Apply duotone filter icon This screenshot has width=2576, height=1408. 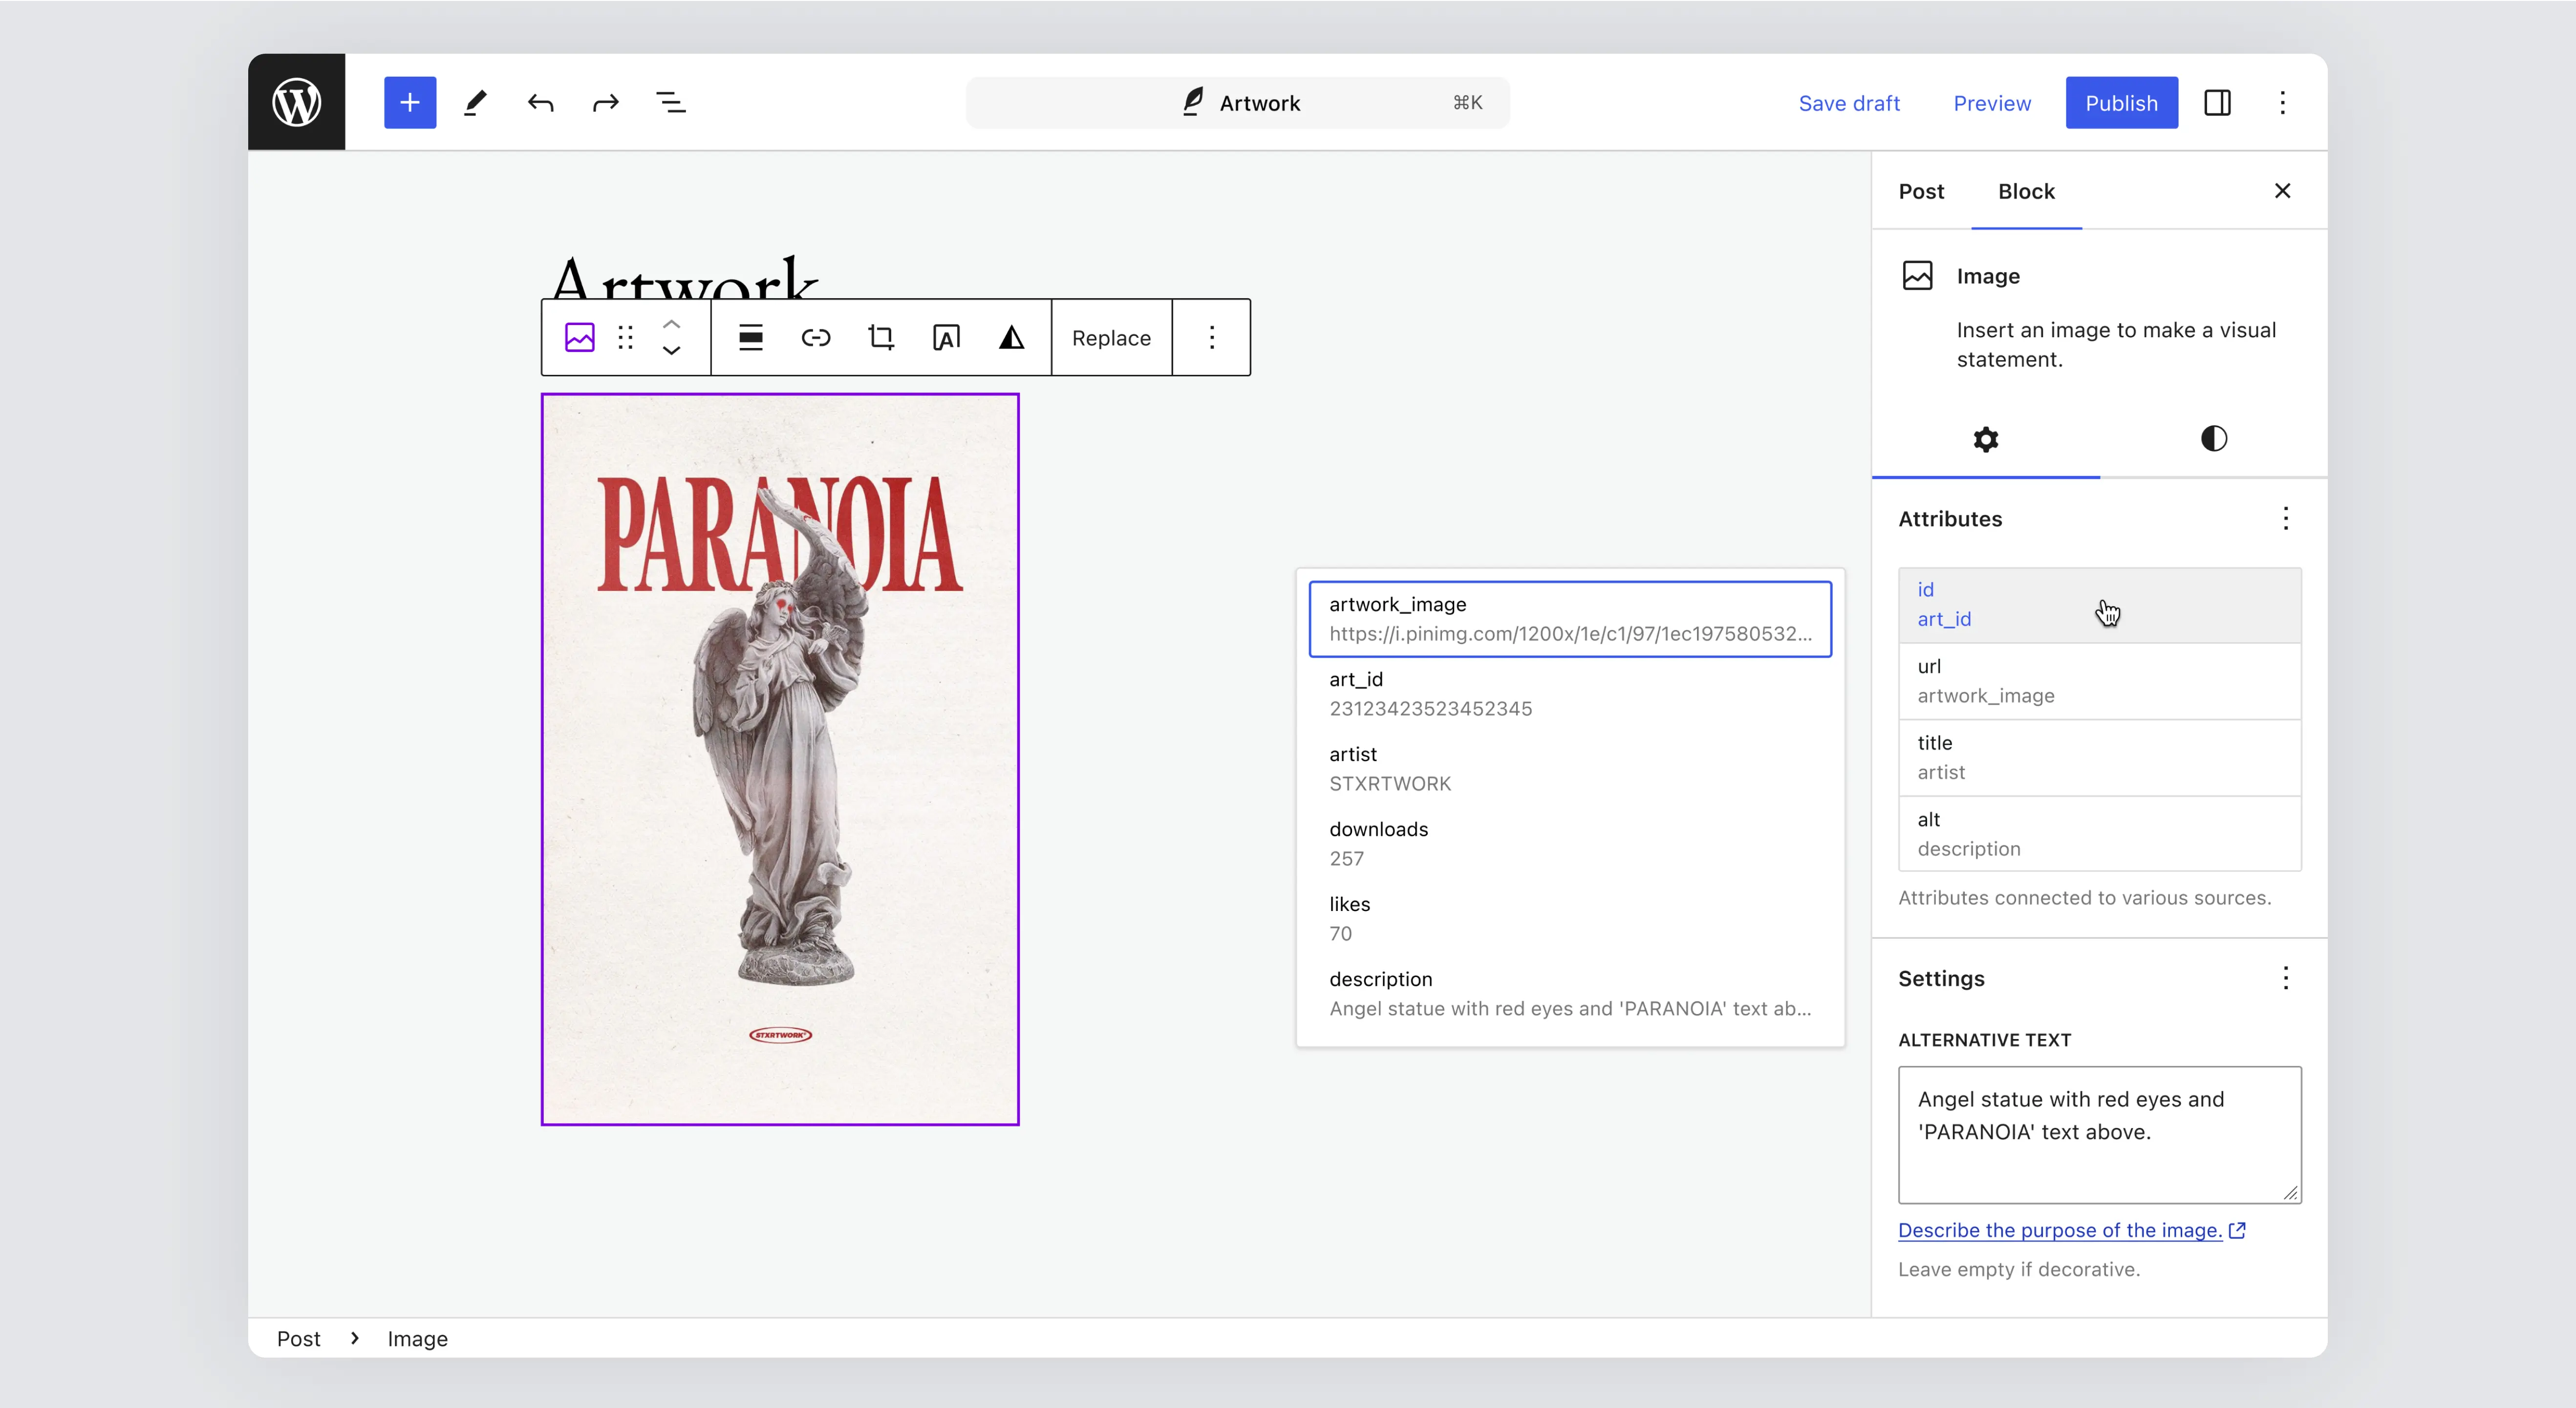coord(1011,337)
